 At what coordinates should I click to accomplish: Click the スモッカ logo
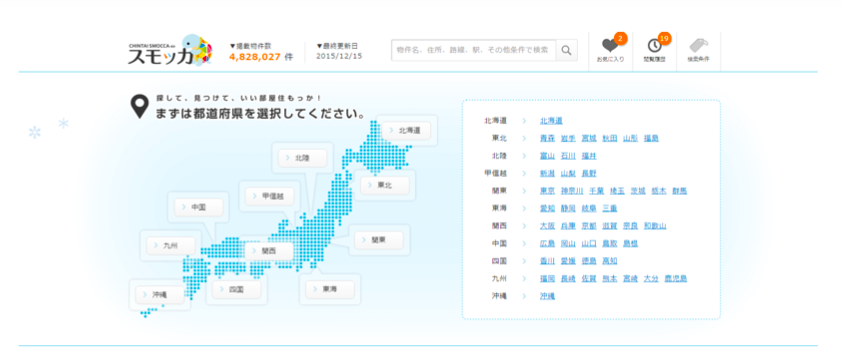click(169, 51)
